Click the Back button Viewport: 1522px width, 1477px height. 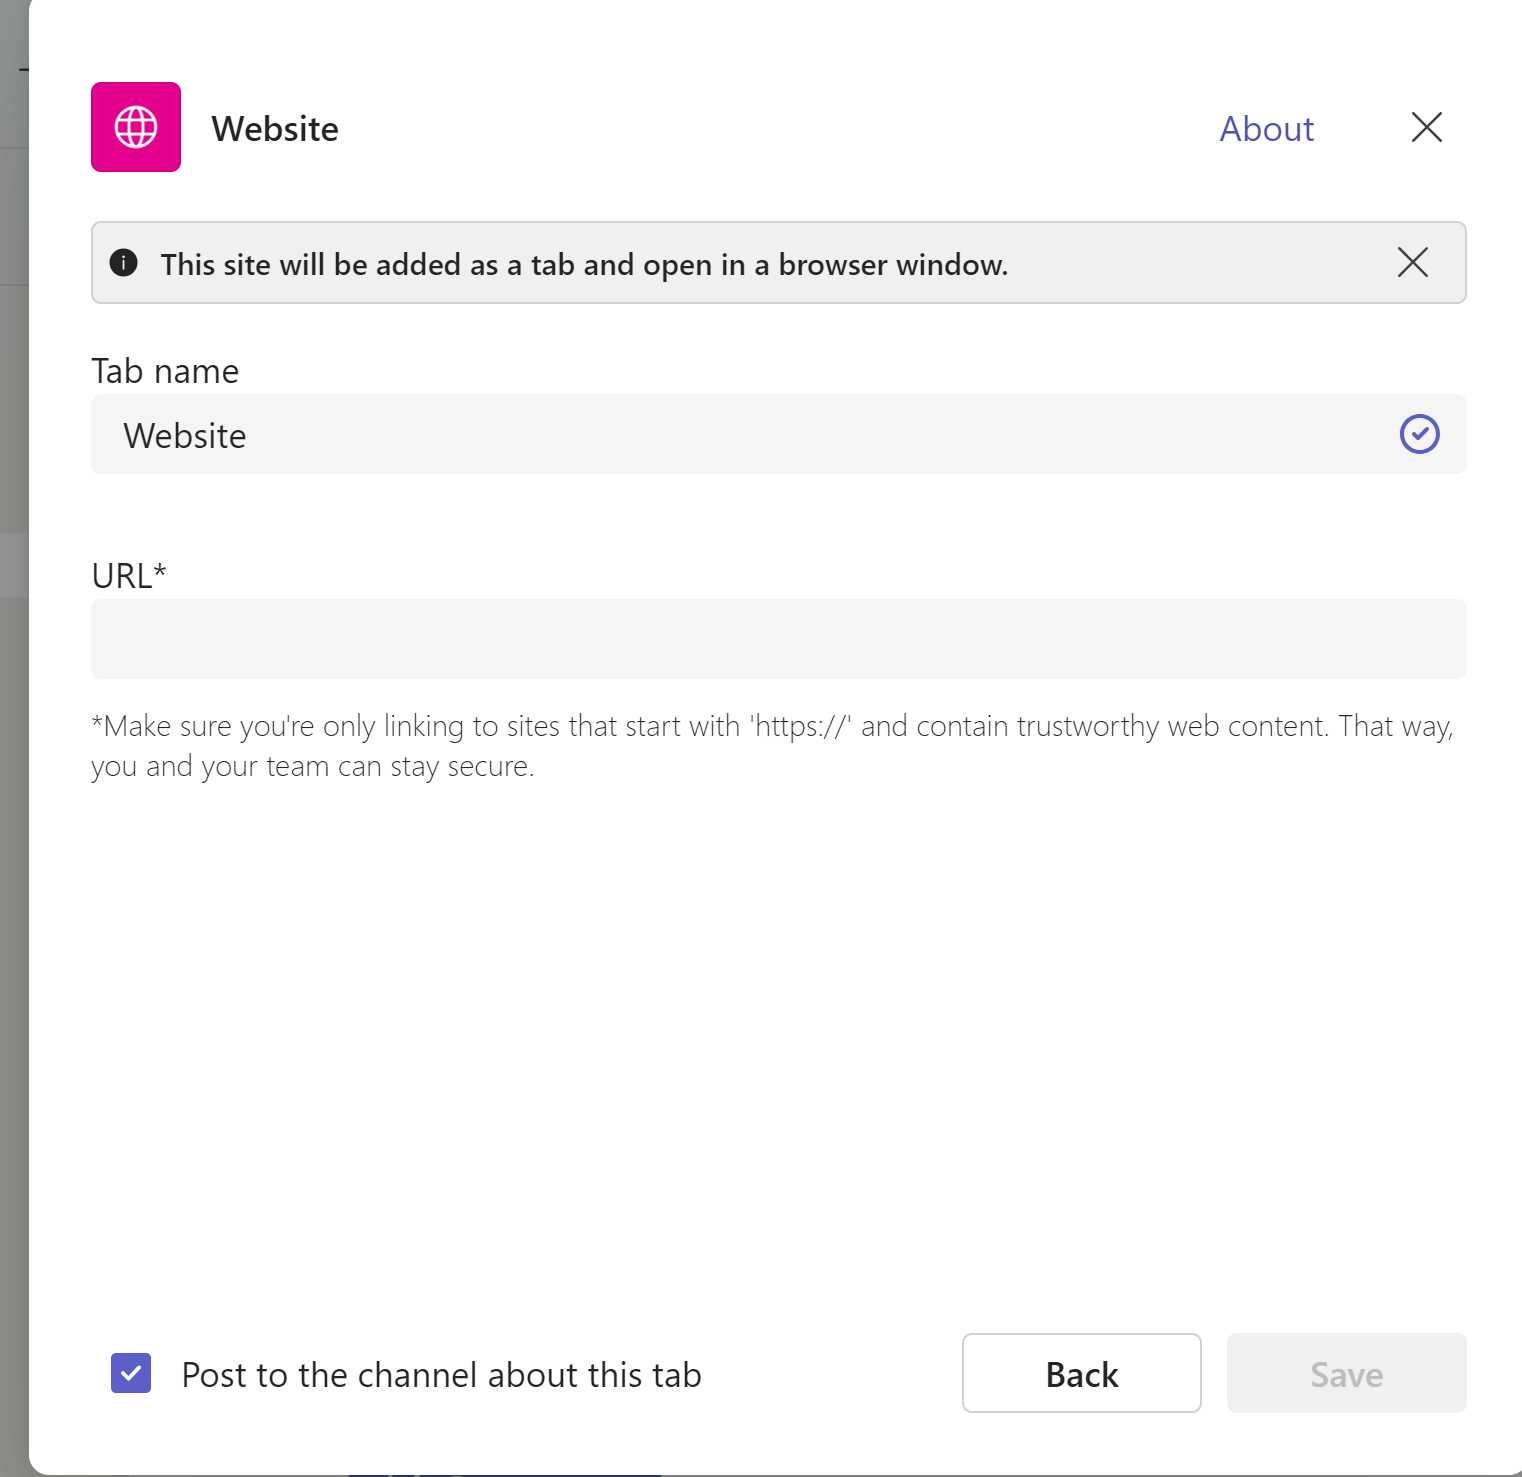1081,1373
